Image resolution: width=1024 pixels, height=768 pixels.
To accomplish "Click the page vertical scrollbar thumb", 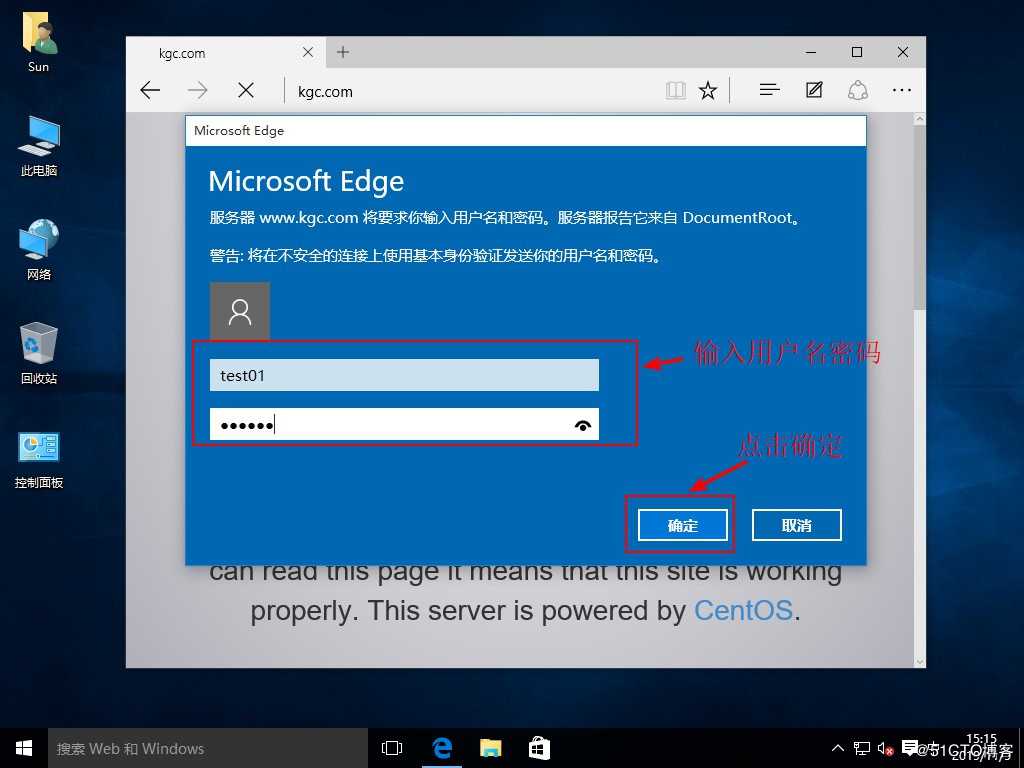I will (919, 217).
